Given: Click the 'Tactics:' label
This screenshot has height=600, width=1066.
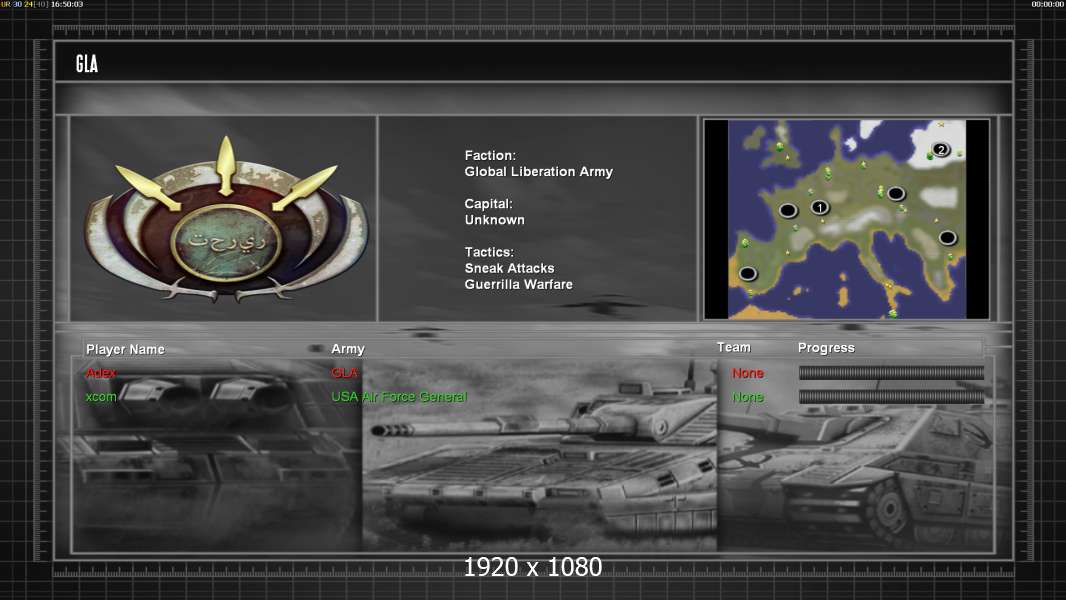Looking at the screenshot, I should tap(489, 252).
